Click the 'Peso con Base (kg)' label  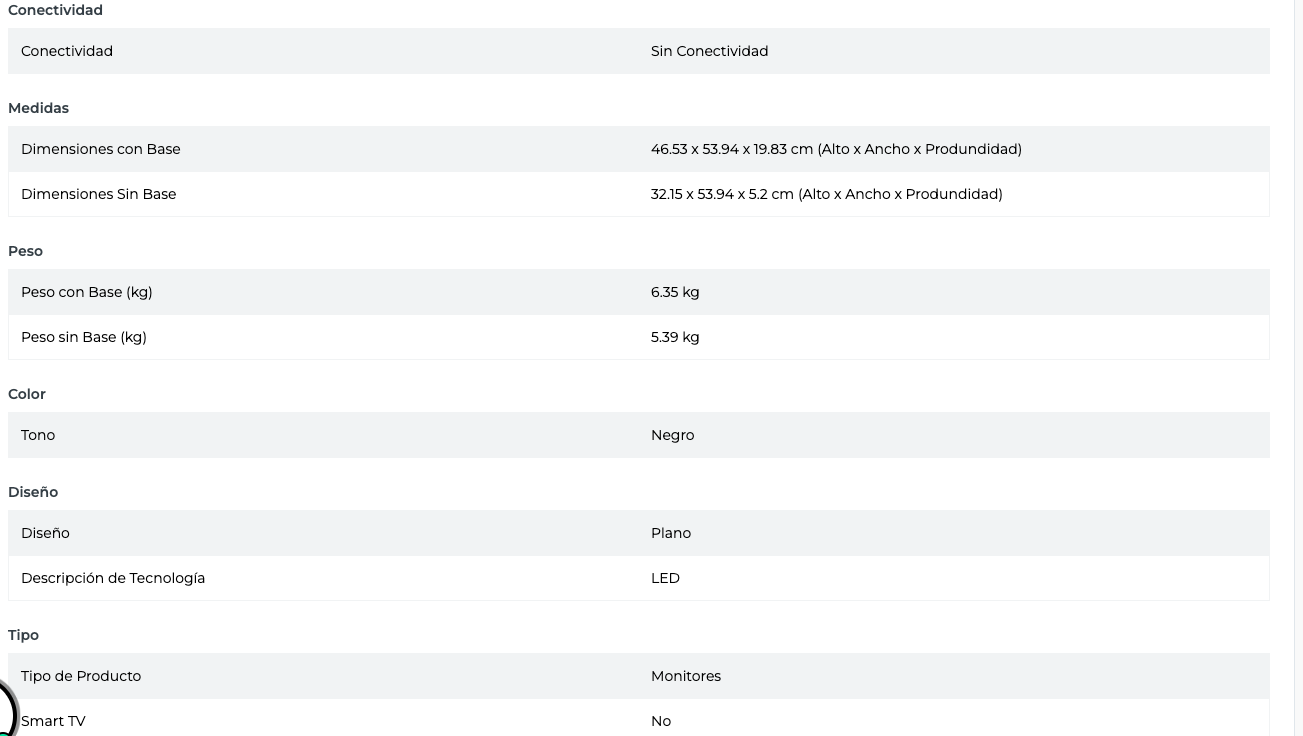coord(87,292)
